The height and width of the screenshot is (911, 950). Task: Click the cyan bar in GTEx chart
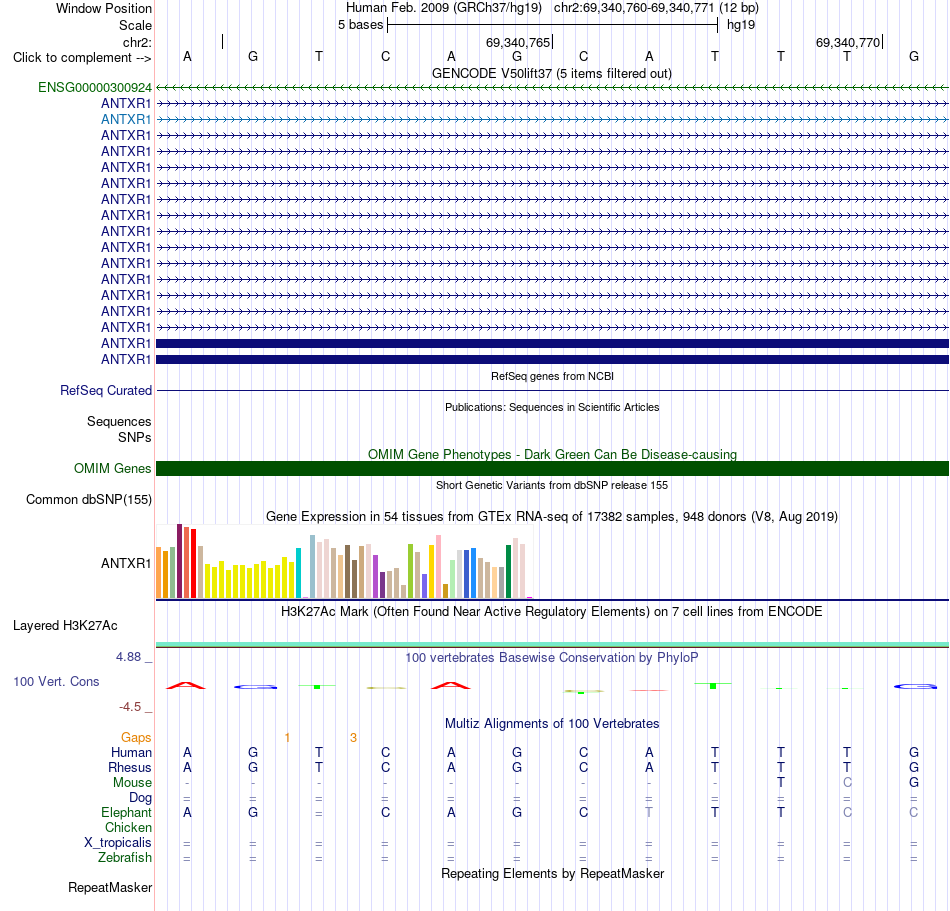pyautogui.click(x=298, y=574)
